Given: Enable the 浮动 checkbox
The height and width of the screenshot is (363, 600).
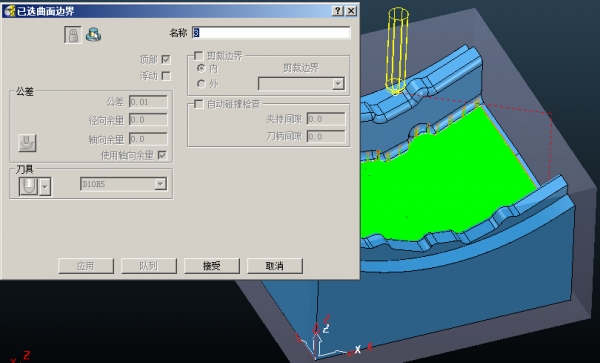Looking at the screenshot, I should point(166,76).
